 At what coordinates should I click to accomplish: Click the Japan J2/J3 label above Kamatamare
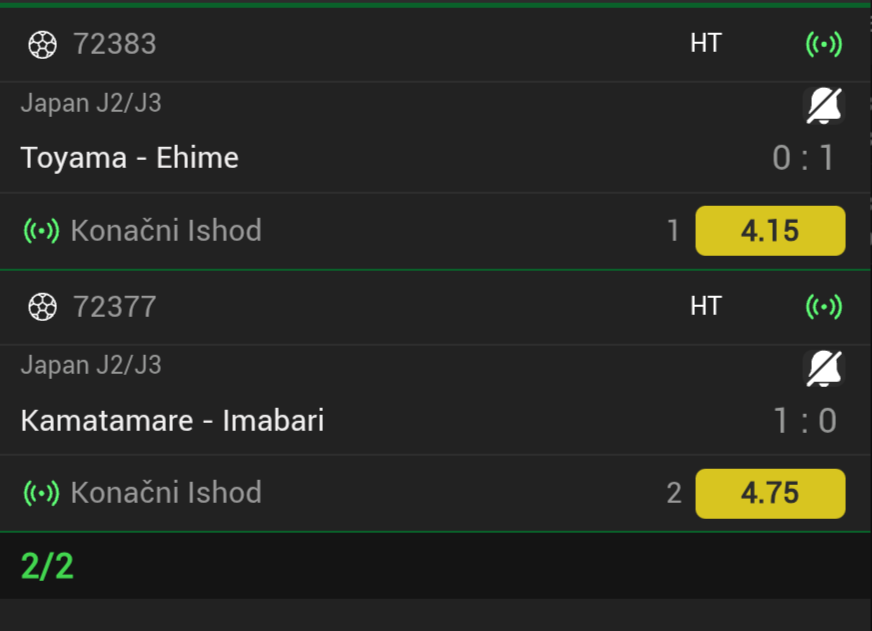click(91, 365)
